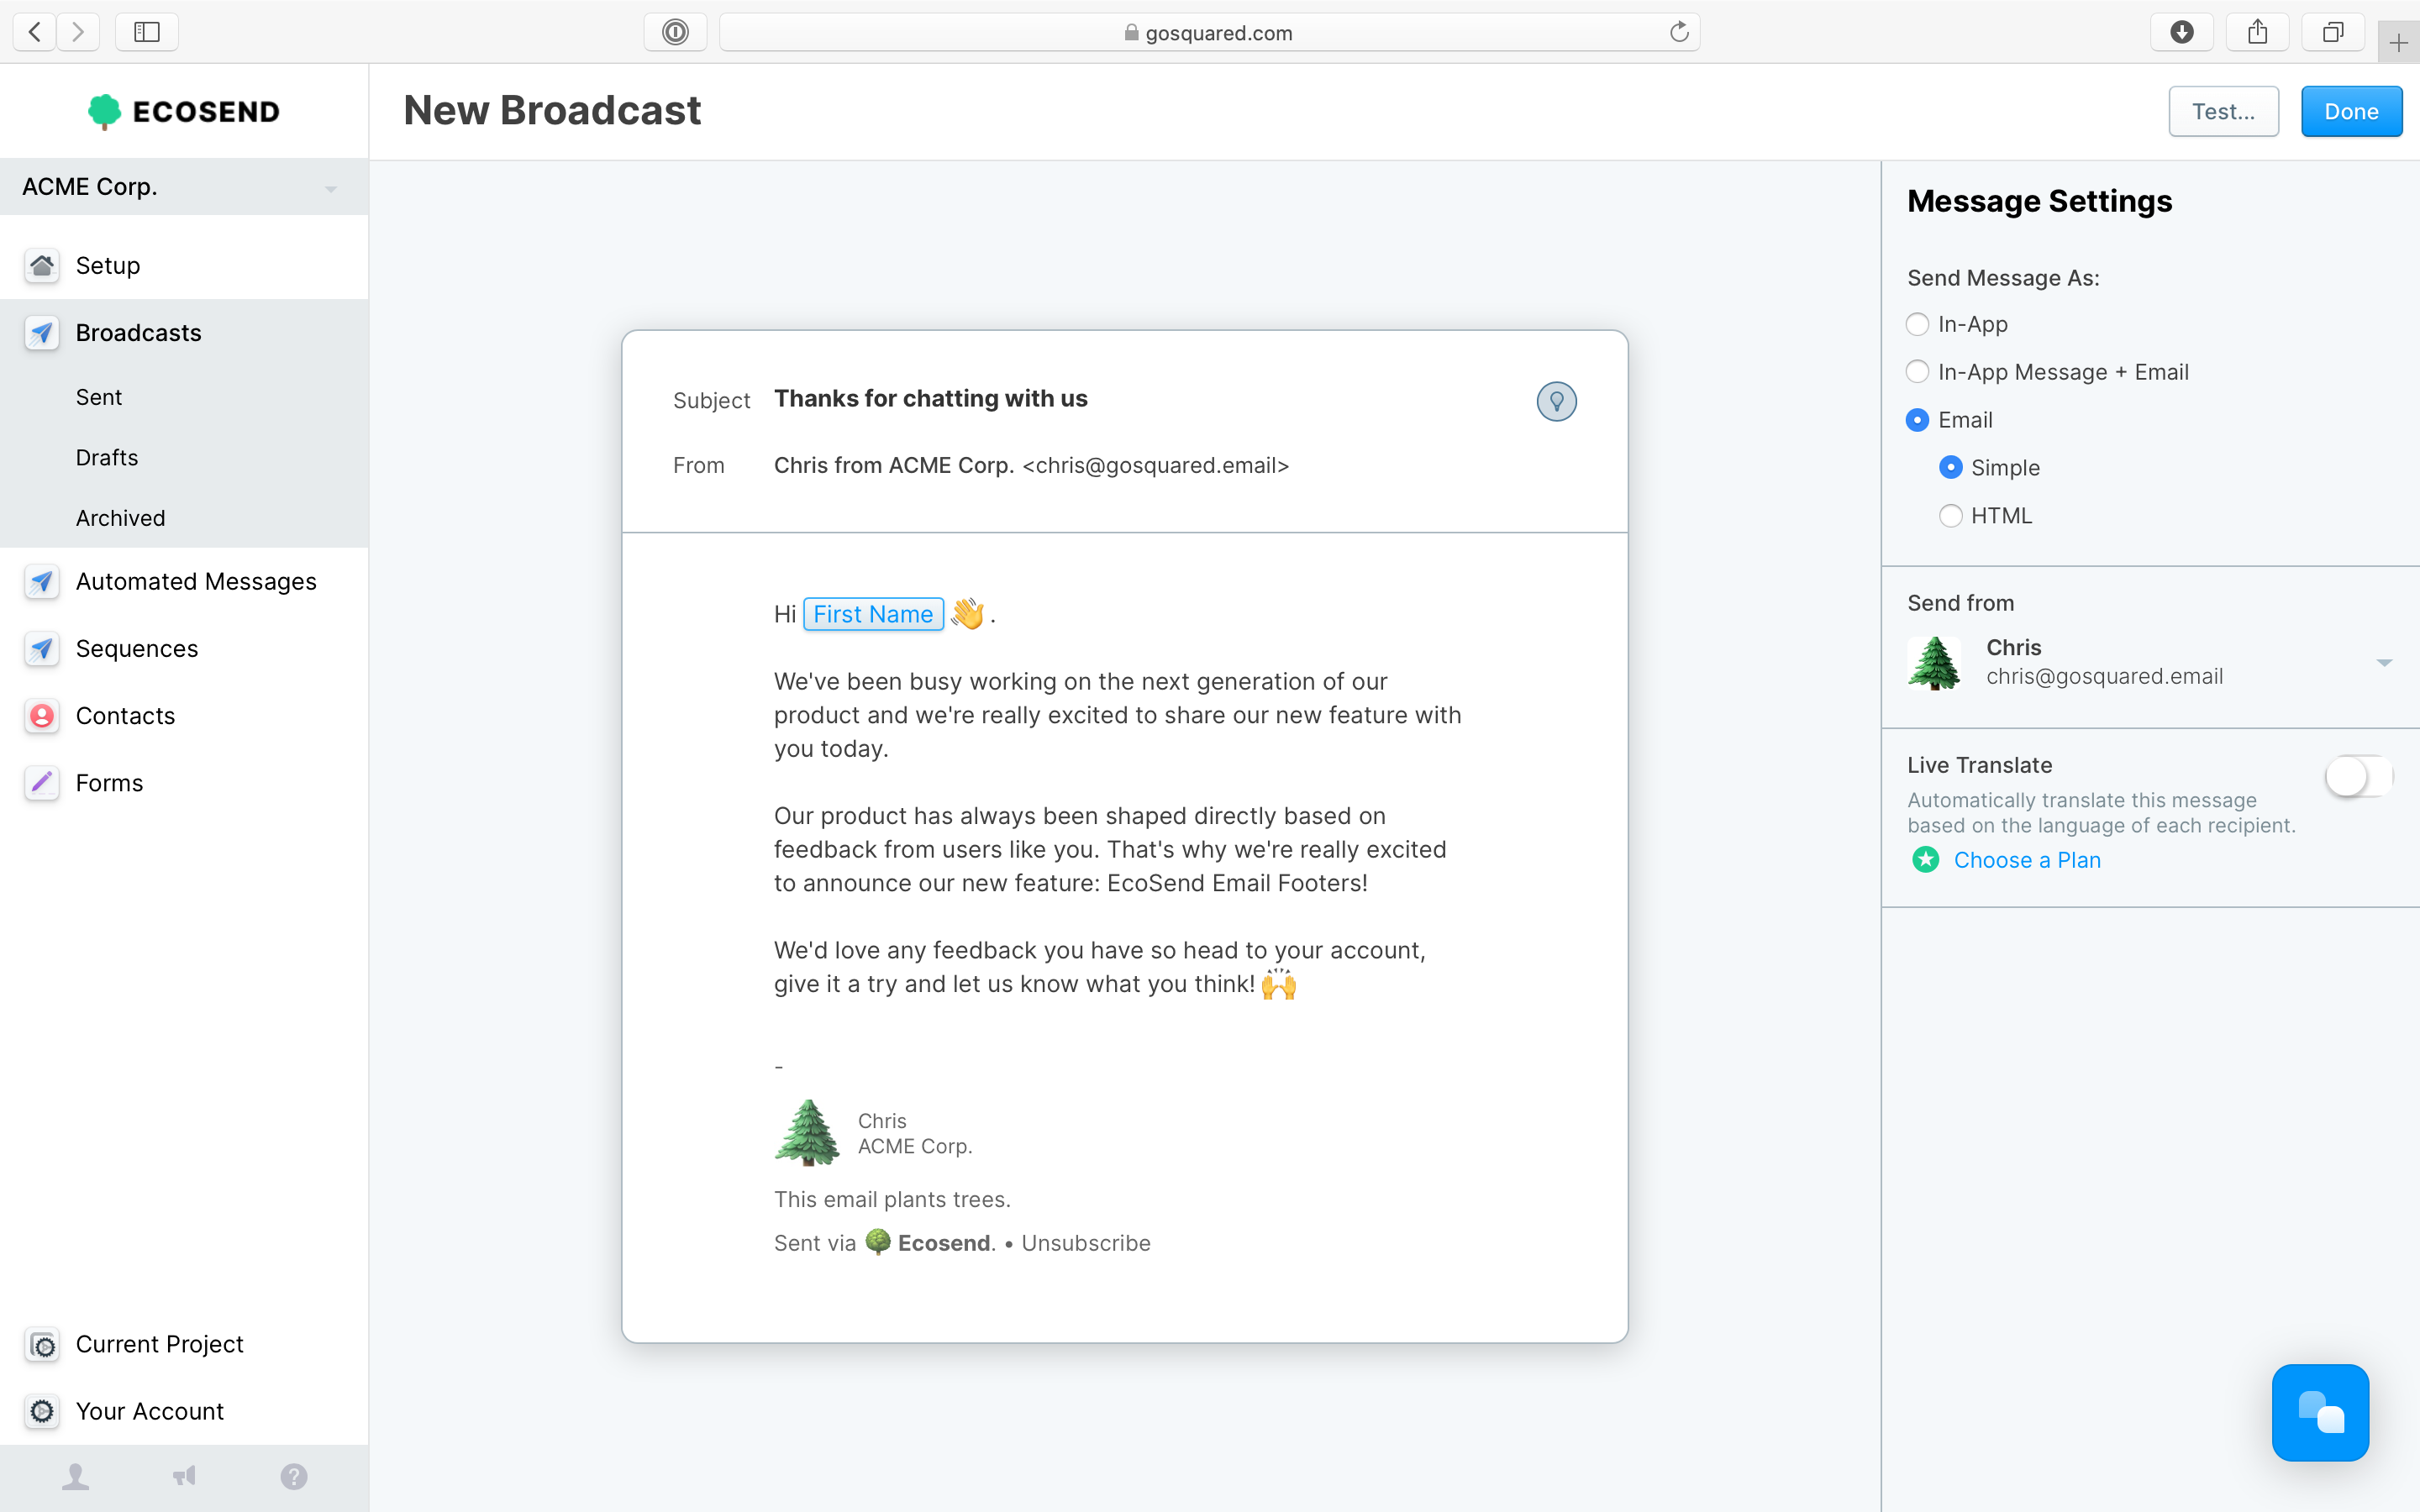Click the subject line lightbulb suggestion icon
This screenshot has height=1512, width=2420.
click(1556, 402)
